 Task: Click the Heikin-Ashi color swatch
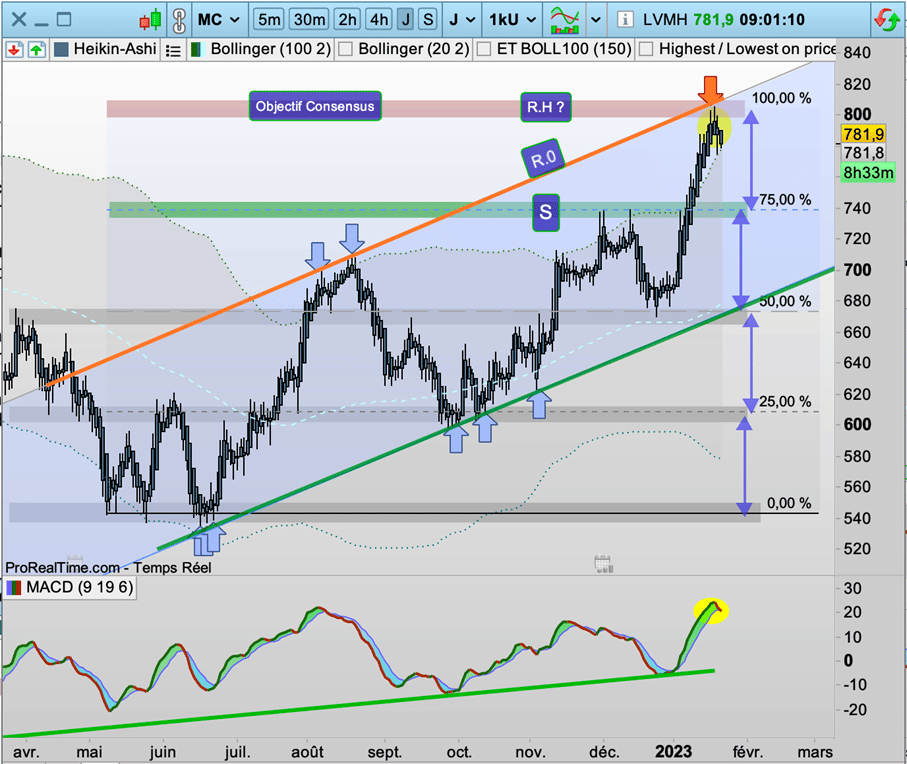point(61,50)
